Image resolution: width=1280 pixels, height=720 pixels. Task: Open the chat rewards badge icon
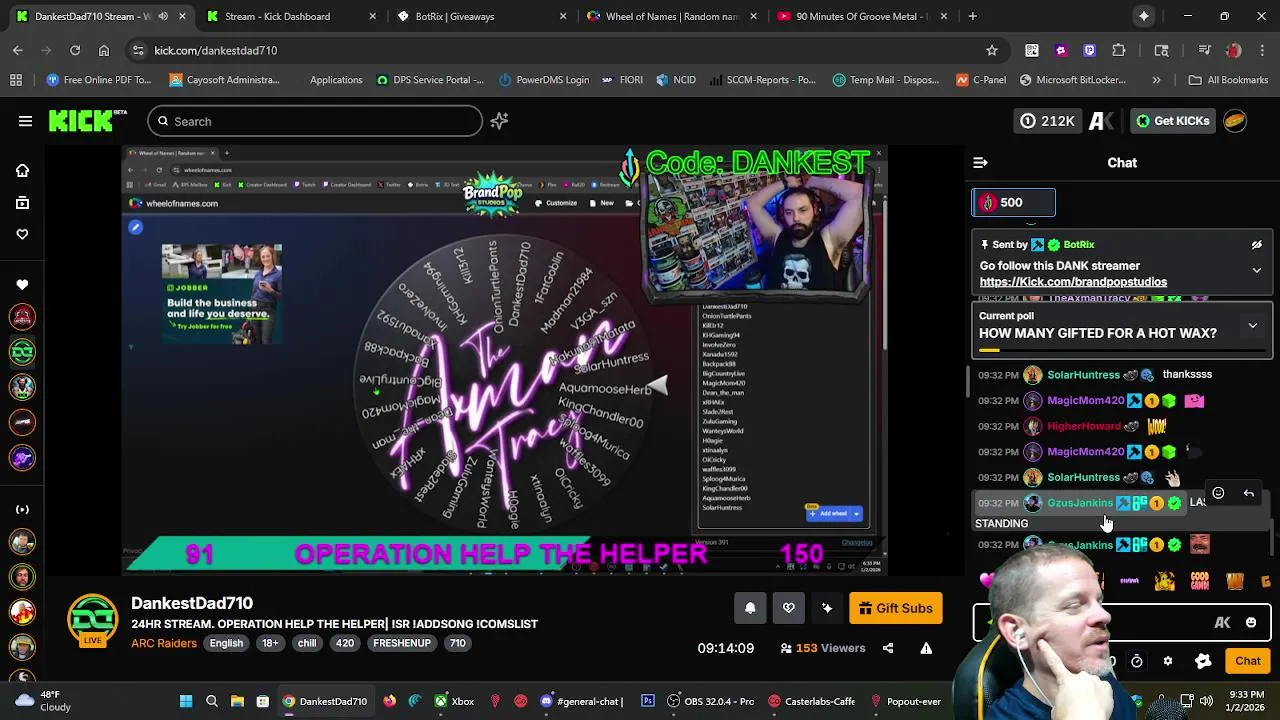(1203, 661)
